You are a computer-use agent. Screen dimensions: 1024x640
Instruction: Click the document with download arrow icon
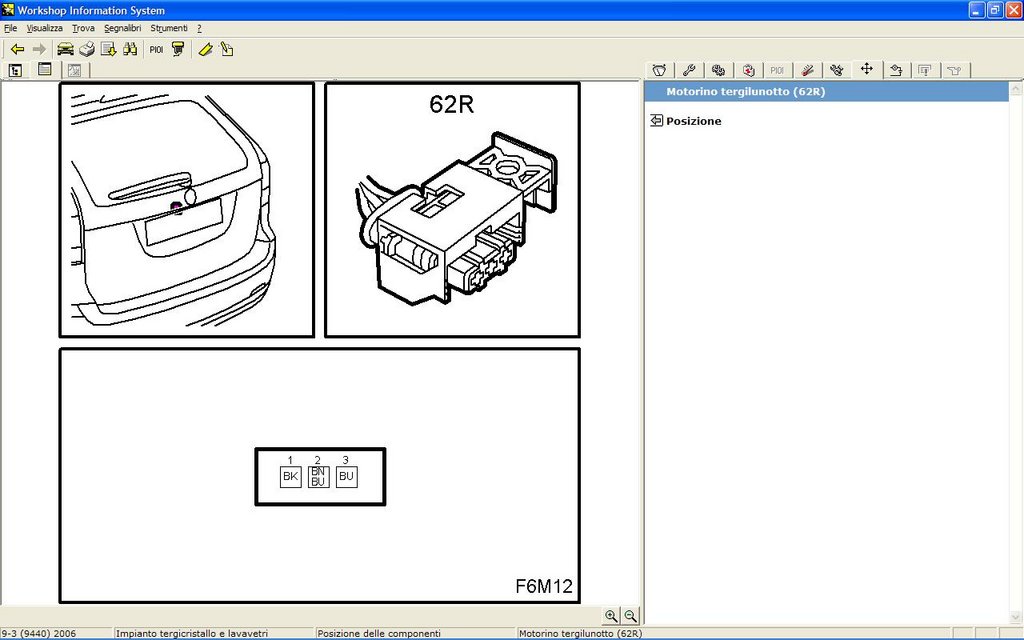point(108,49)
